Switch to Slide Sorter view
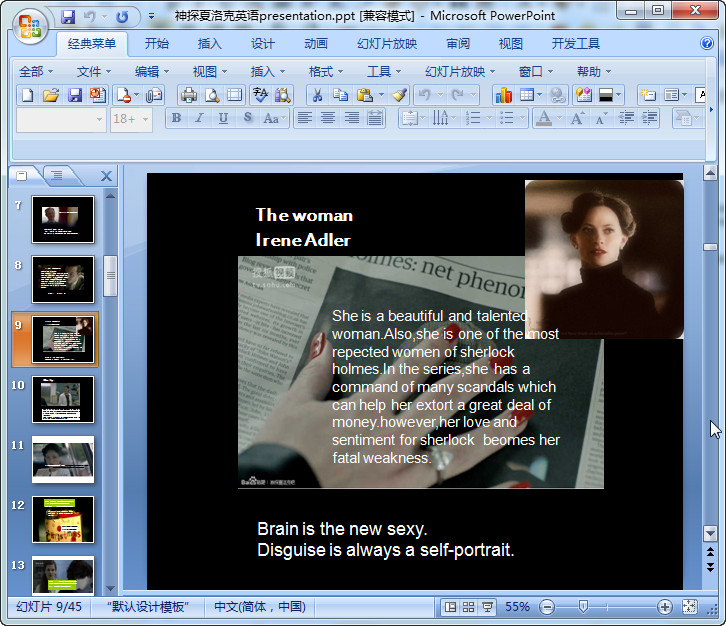Viewport: 726px width, 626px height. pyautogui.click(x=469, y=607)
